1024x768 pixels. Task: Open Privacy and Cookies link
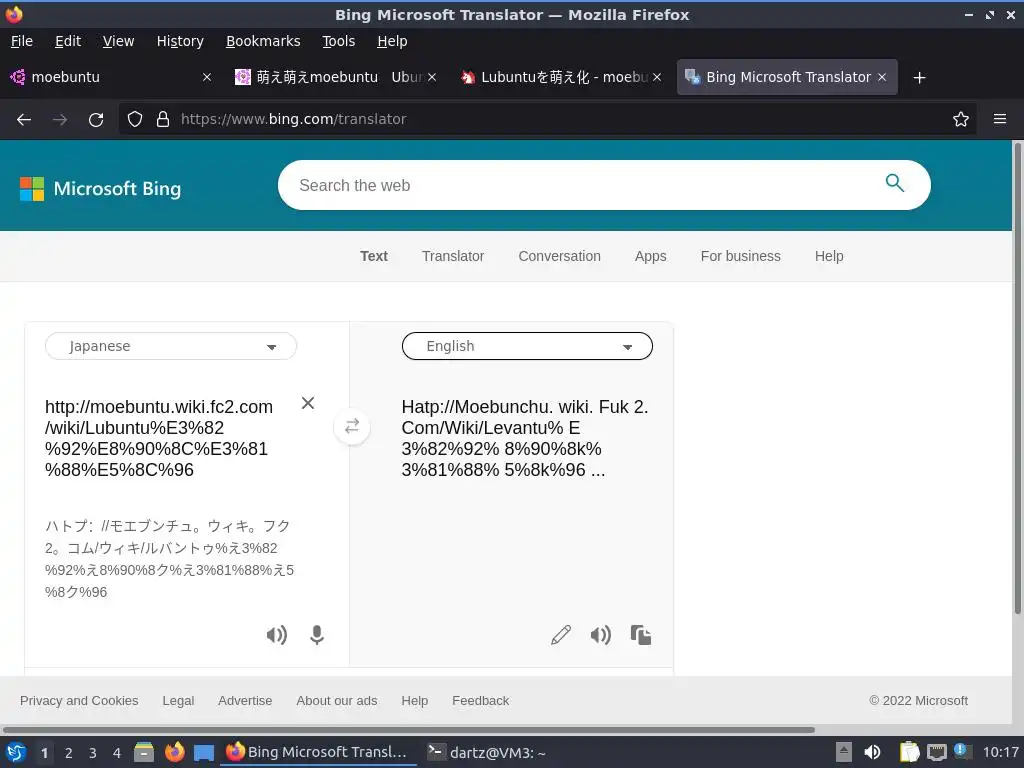79,701
